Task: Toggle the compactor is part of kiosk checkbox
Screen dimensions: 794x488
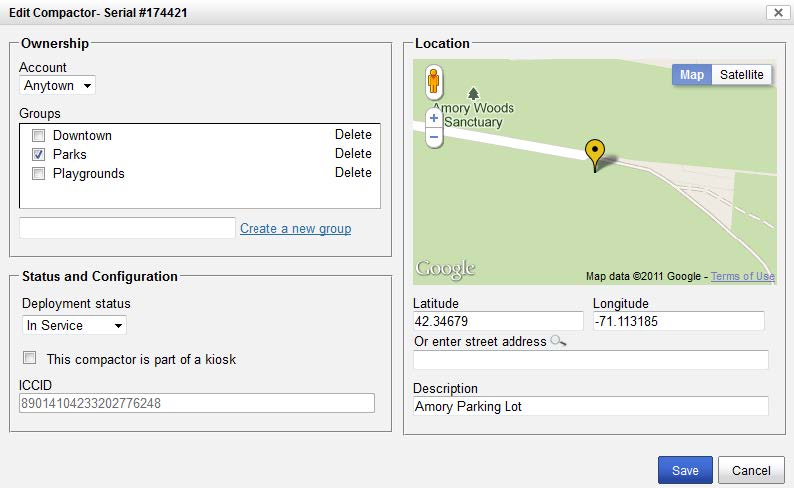Action: coord(30,358)
